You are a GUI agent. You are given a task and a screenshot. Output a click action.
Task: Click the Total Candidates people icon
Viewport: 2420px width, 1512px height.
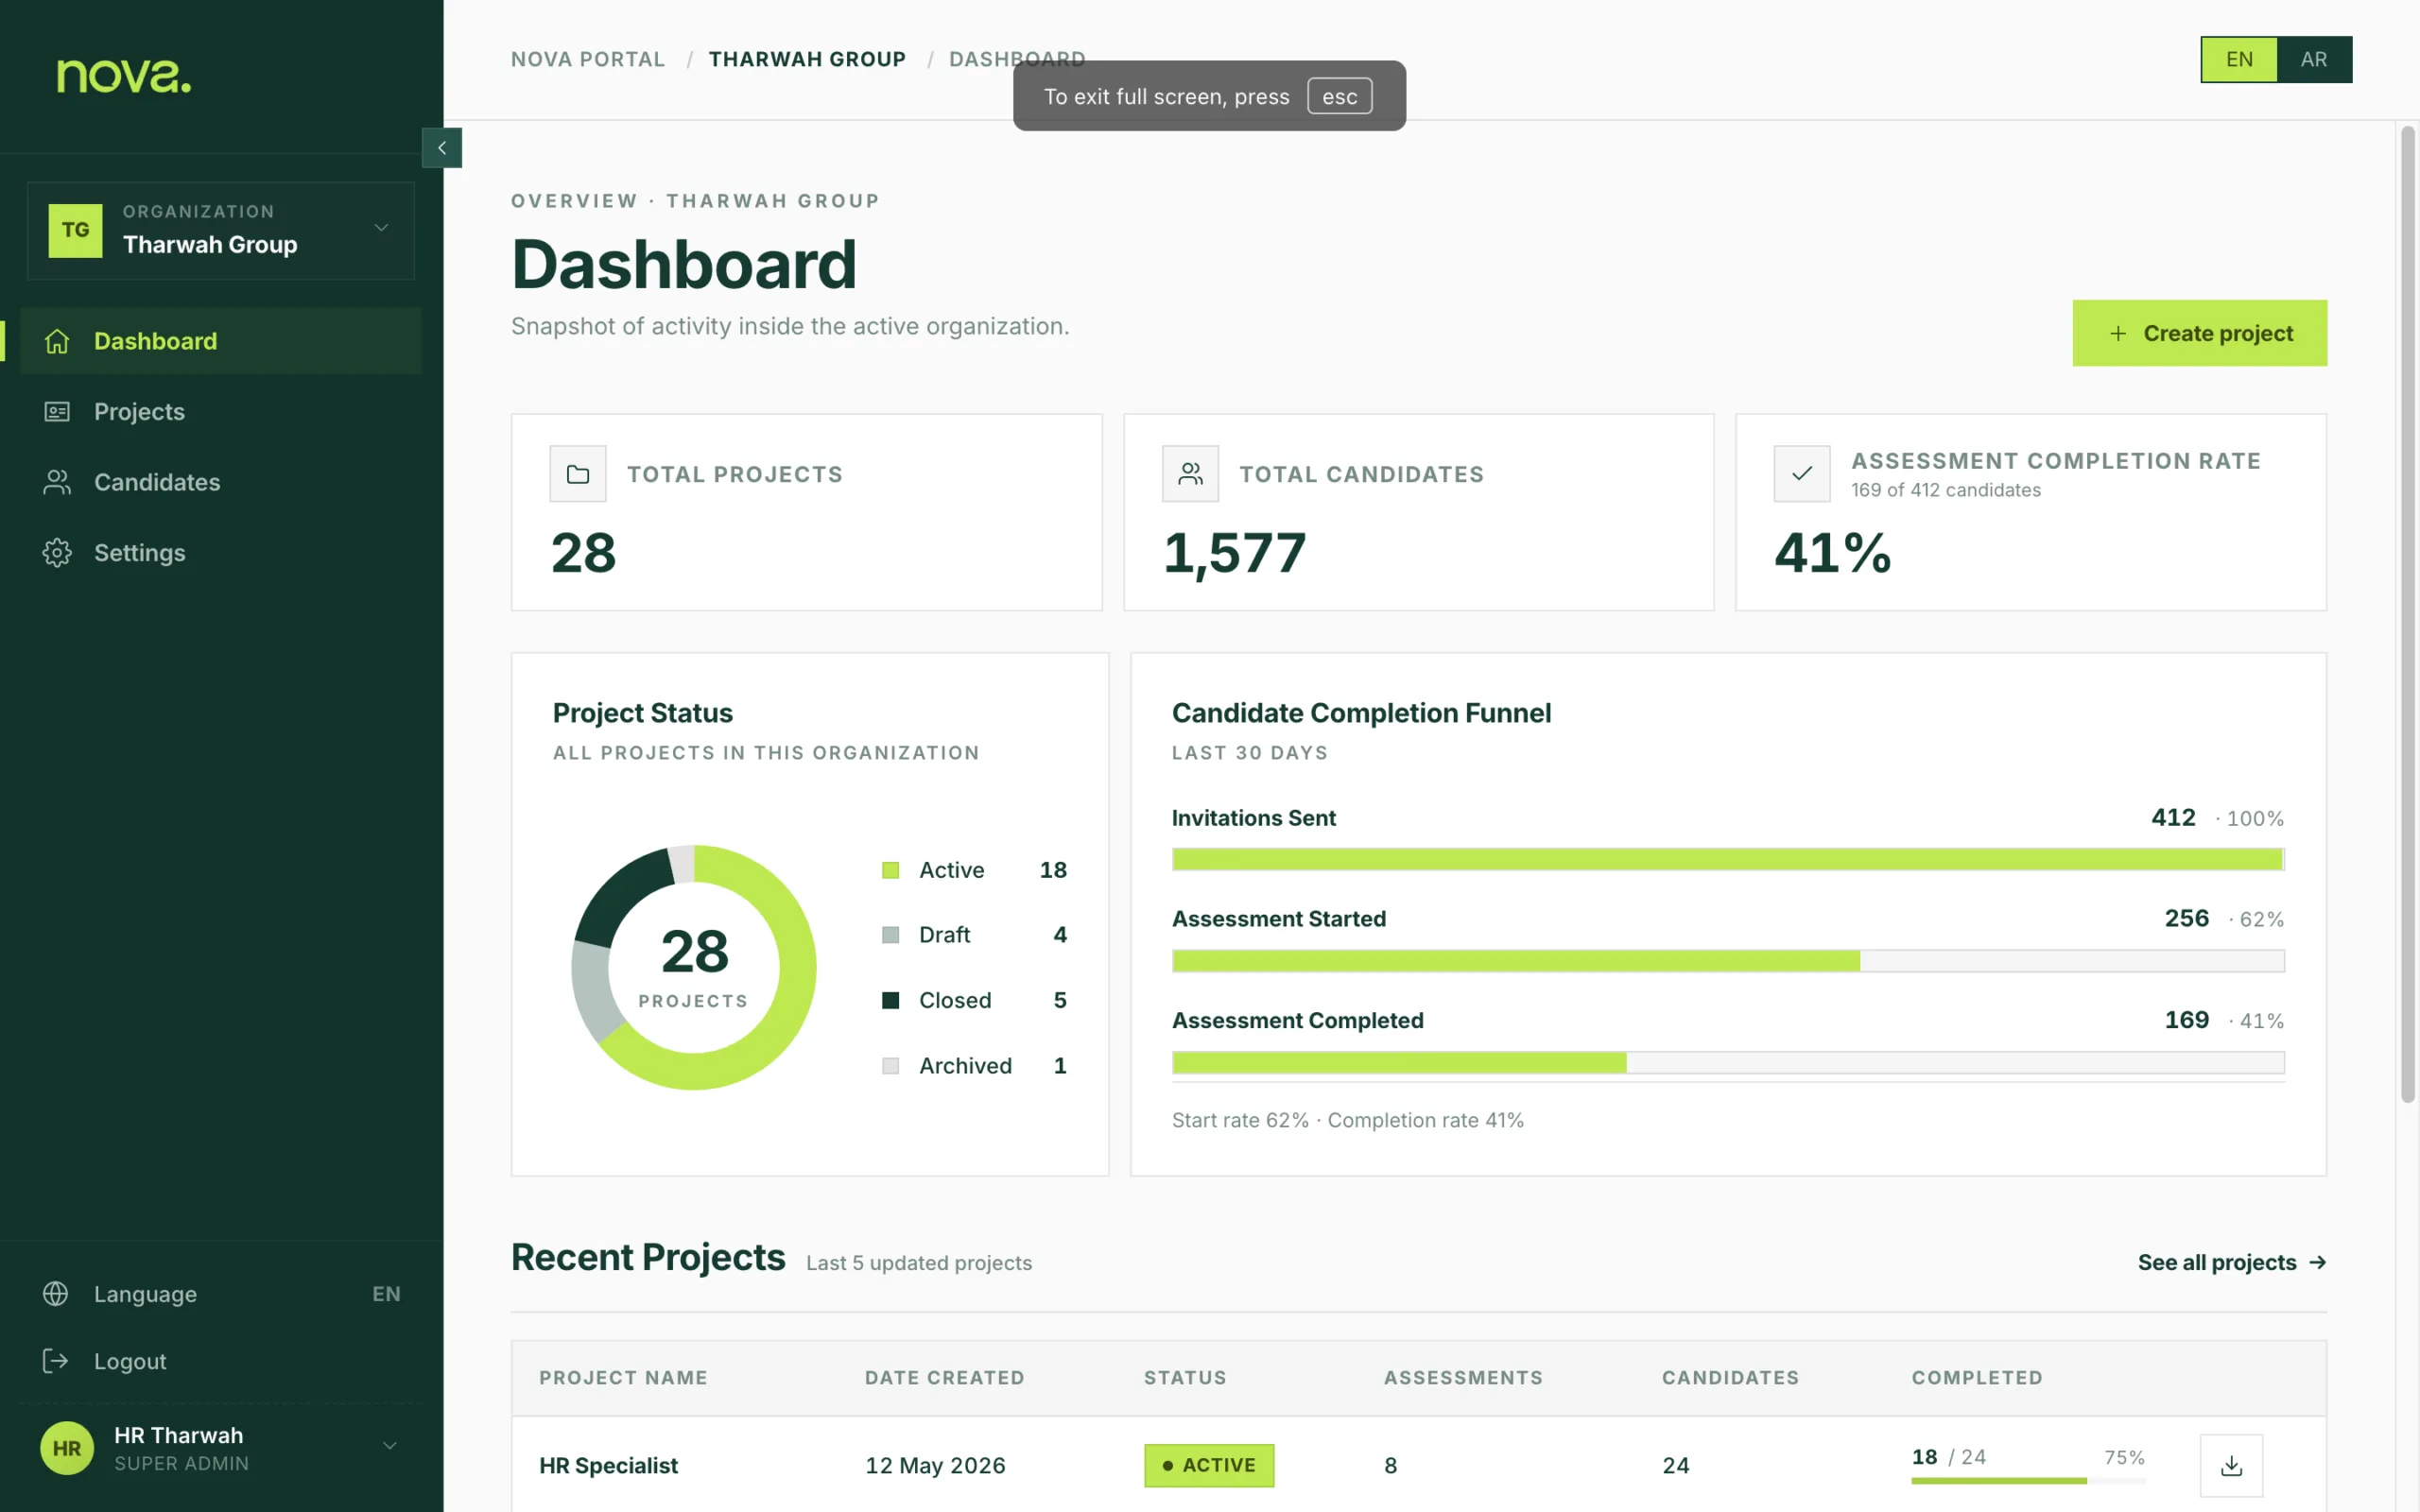(1190, 474)
